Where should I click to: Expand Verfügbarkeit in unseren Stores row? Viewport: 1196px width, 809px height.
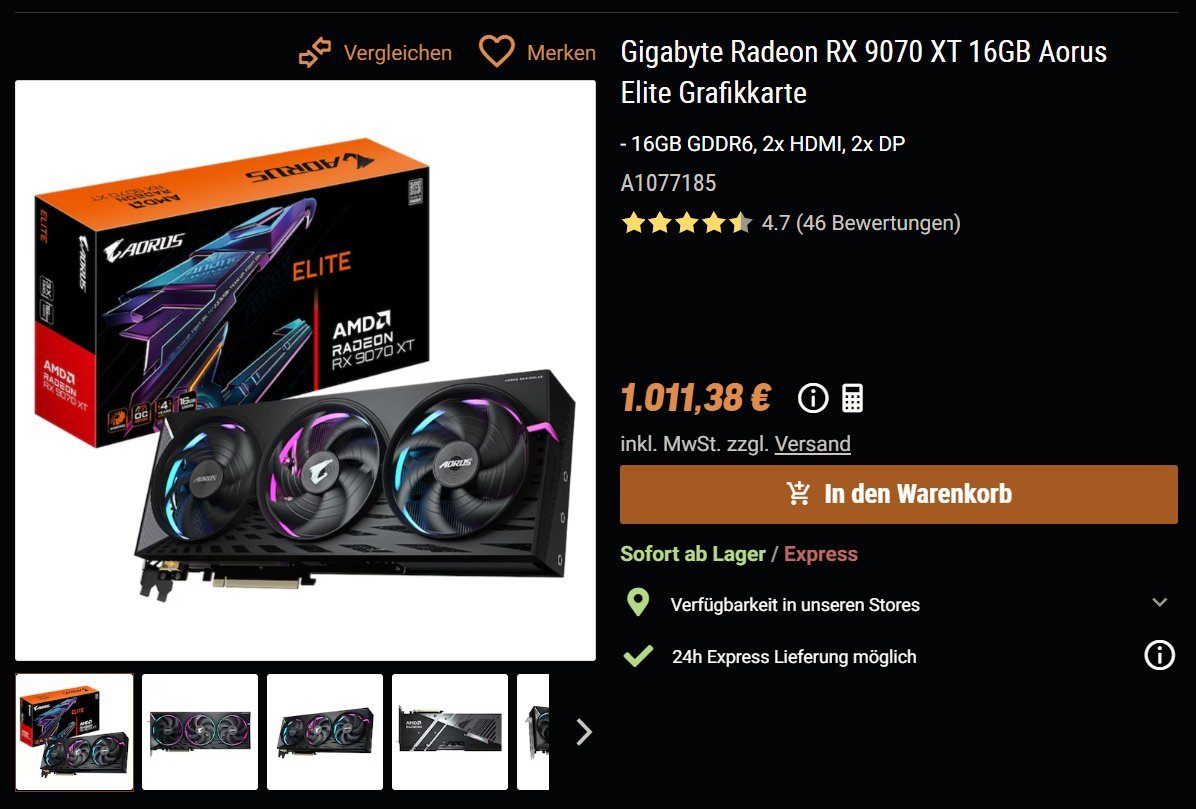(899, 603)
